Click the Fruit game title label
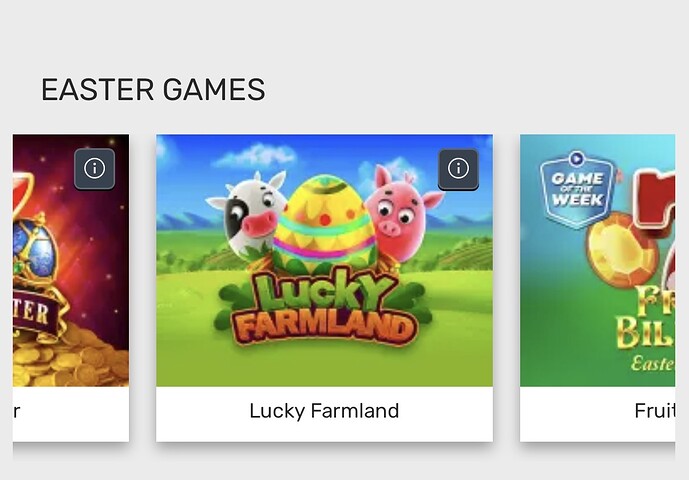Viewport: 689px width, 480px height. click(655, 411)
